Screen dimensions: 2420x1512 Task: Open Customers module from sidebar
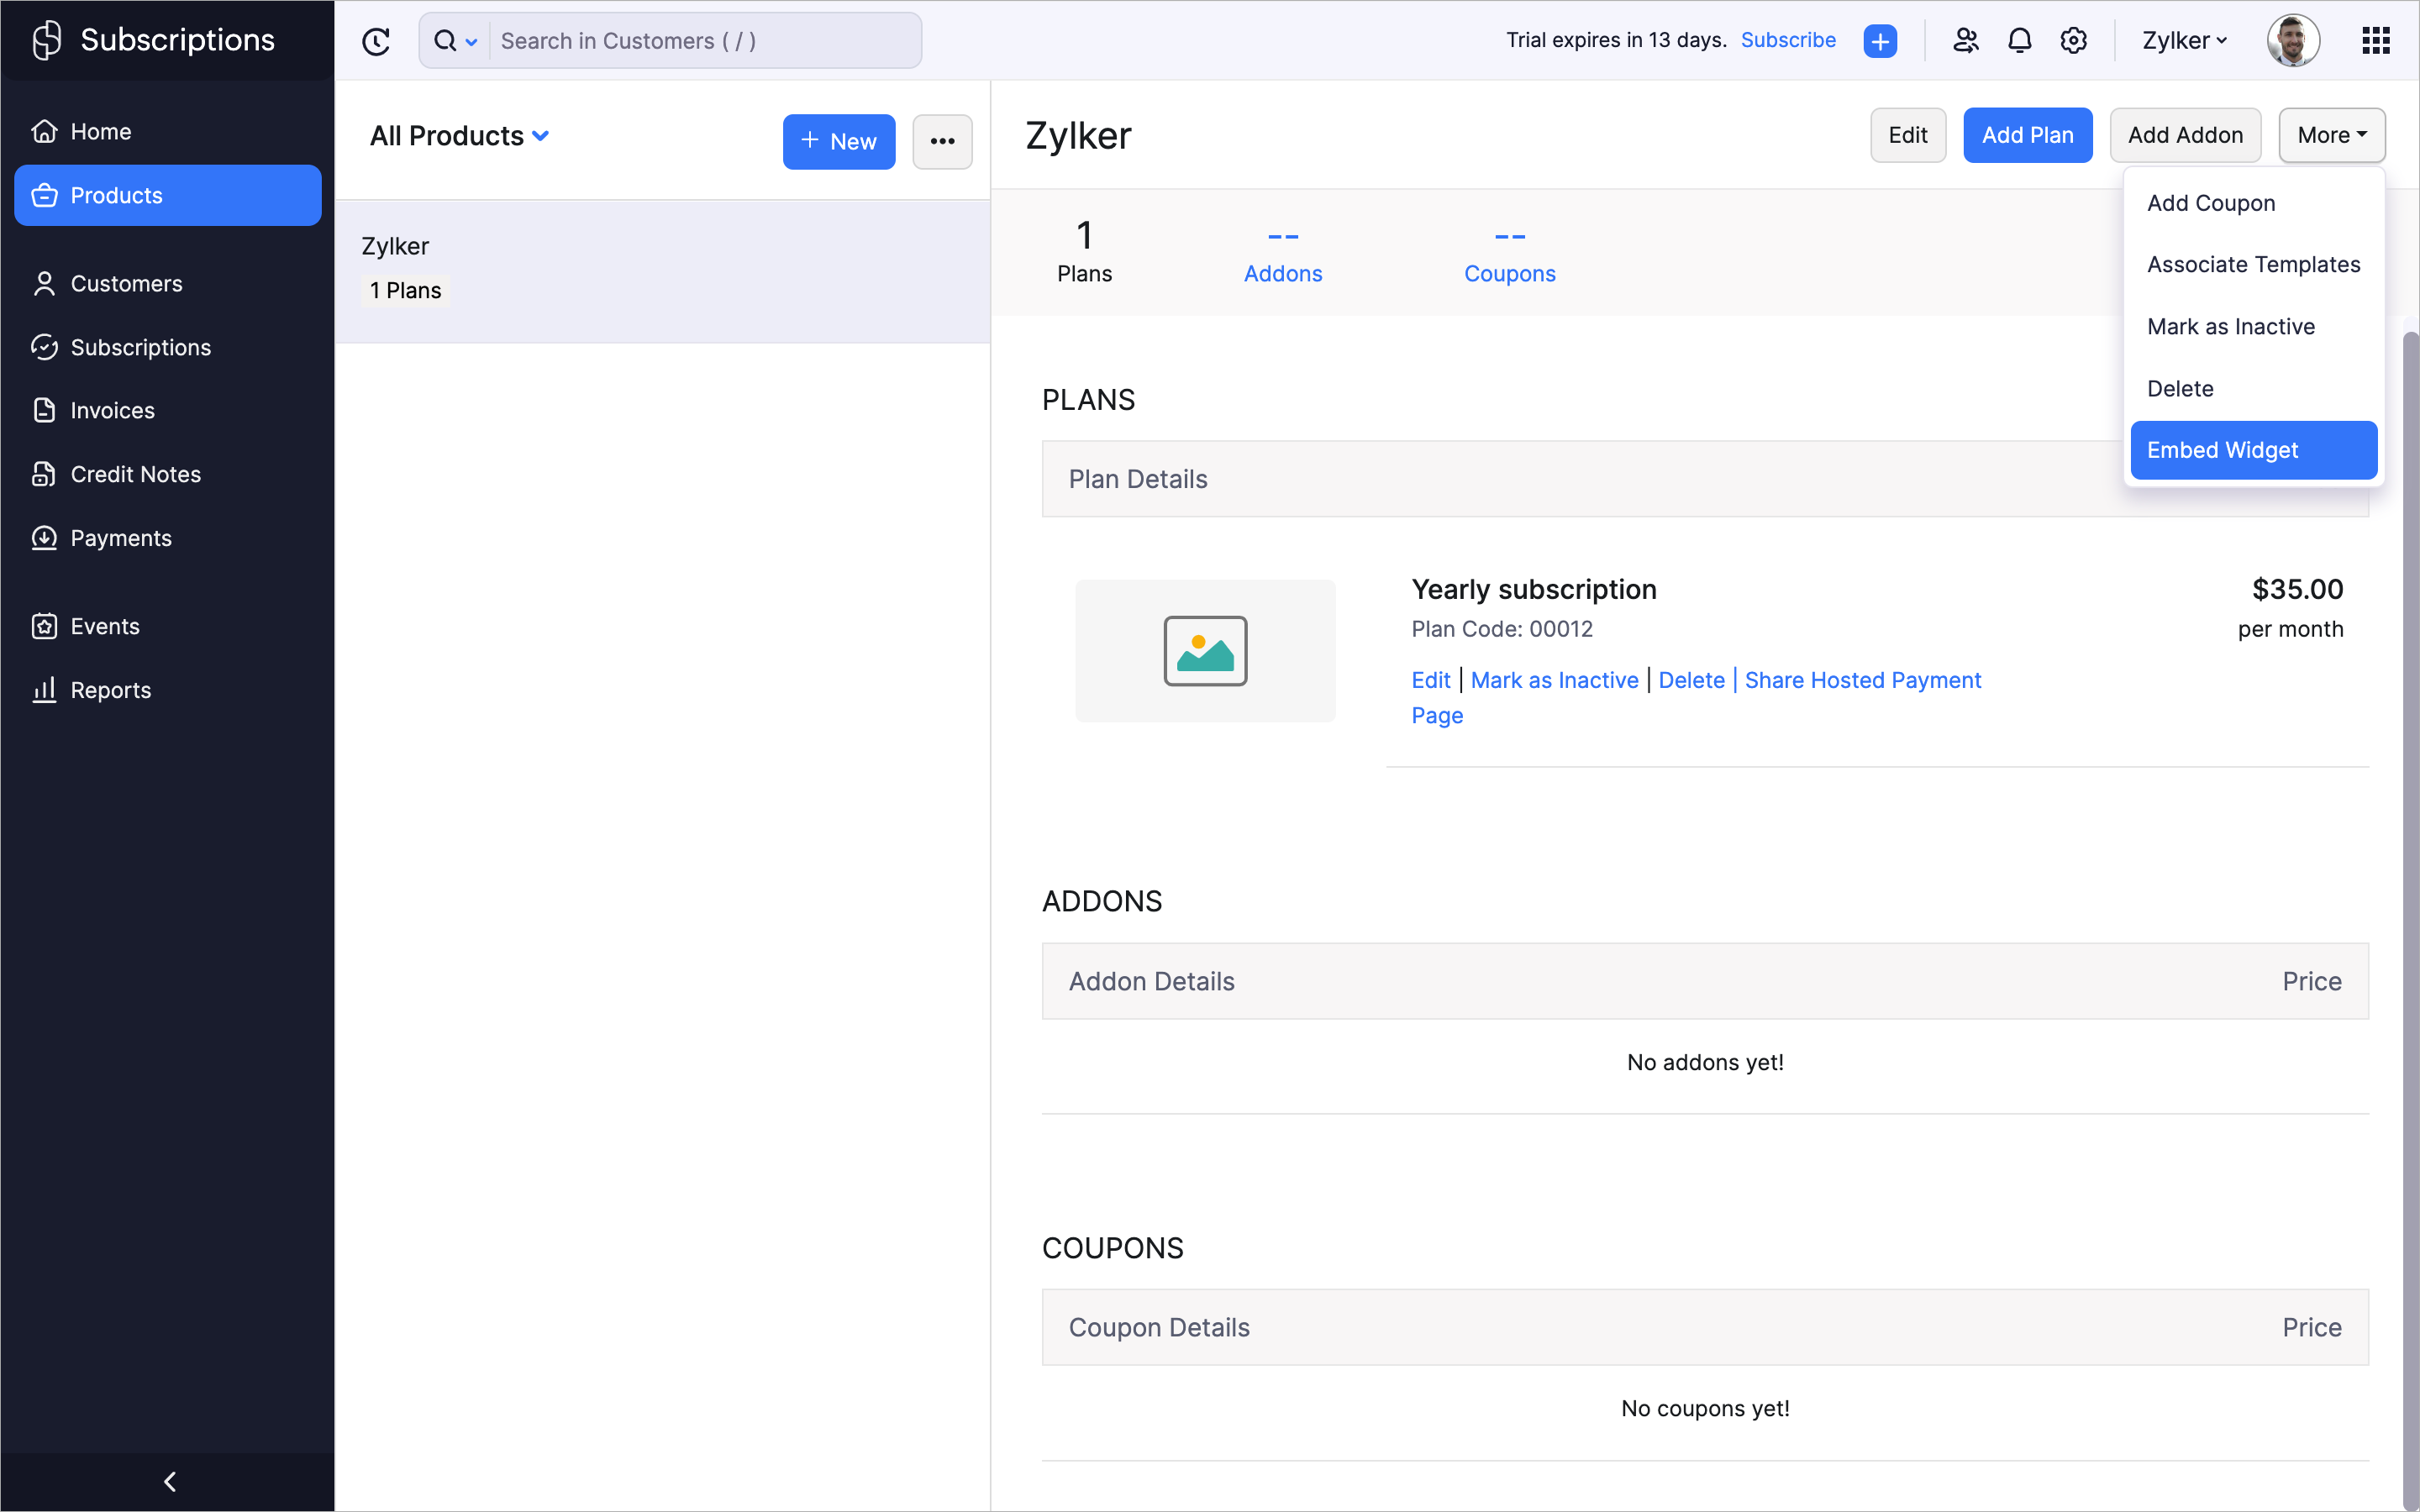coord(168,284)
